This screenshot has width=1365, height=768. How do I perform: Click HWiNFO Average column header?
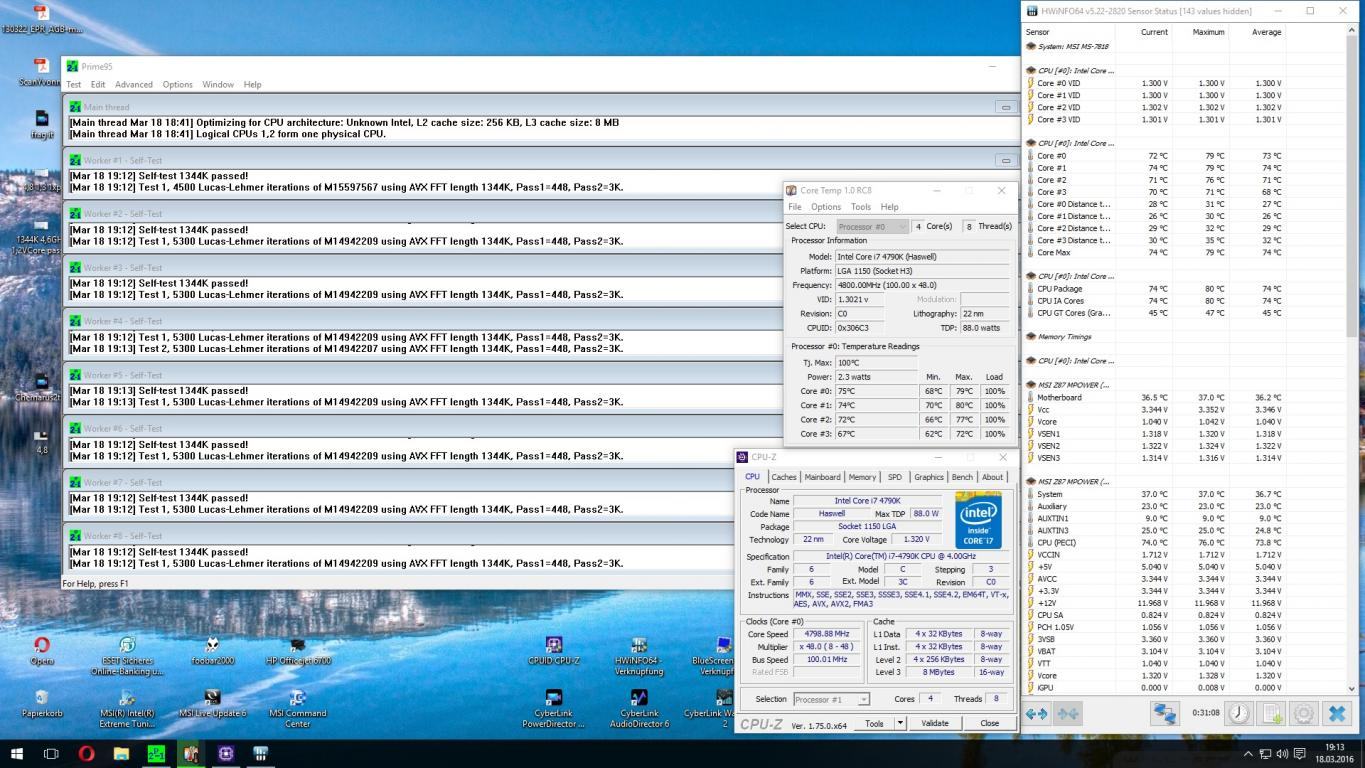point(1266,32)
